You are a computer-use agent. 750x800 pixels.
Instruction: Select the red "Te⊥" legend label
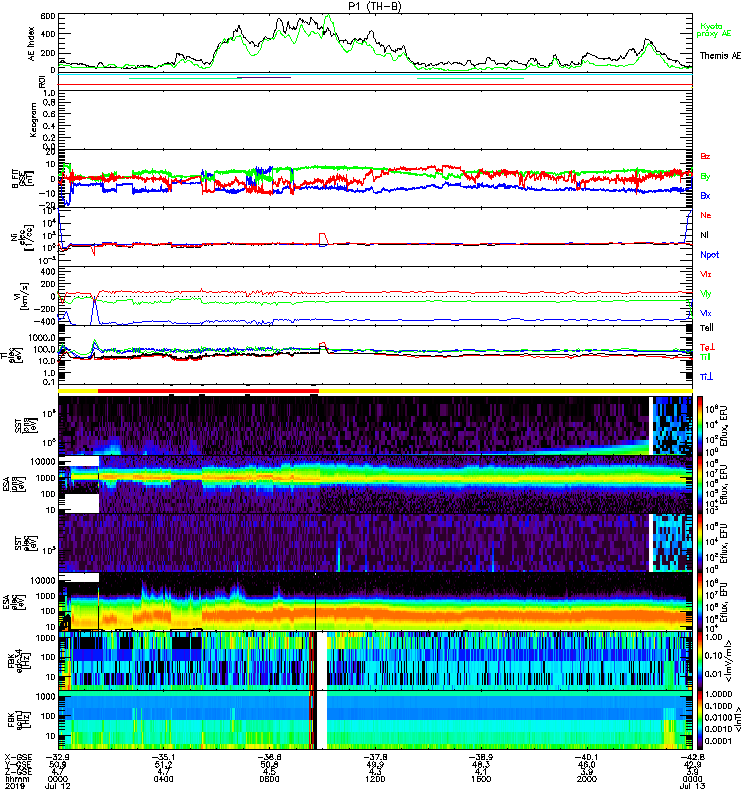pyautogui.click(x=706, y=347)
